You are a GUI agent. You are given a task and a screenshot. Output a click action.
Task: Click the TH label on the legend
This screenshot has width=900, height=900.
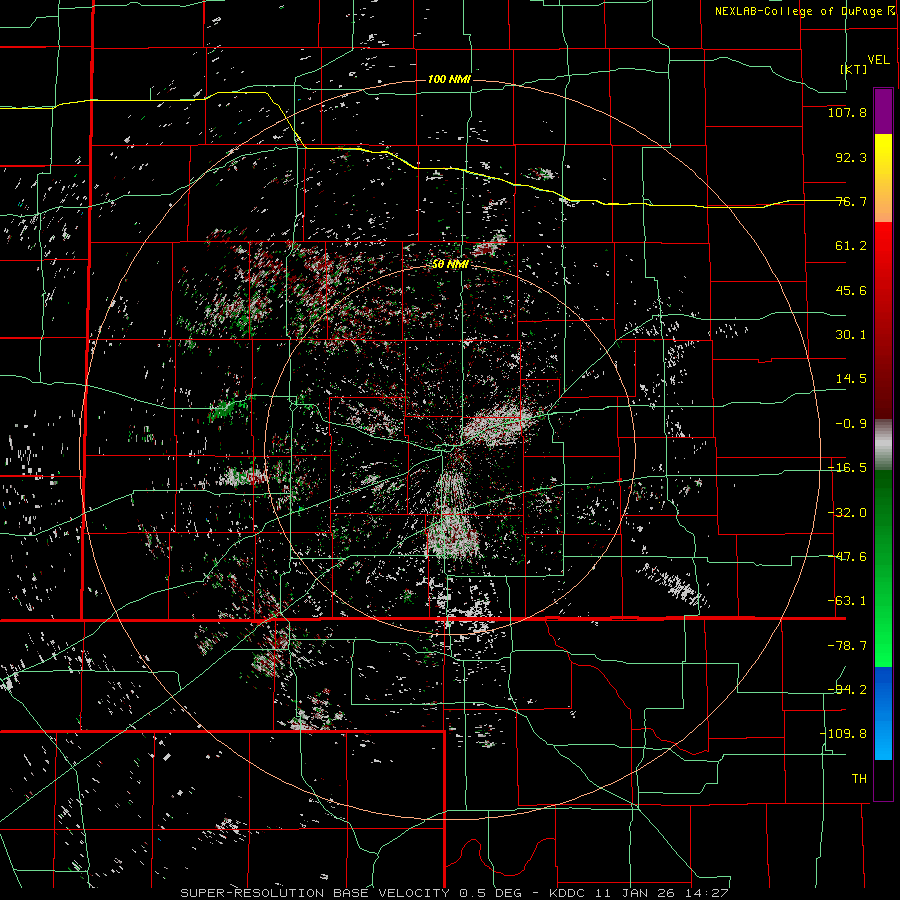click(x=859, y=779)
